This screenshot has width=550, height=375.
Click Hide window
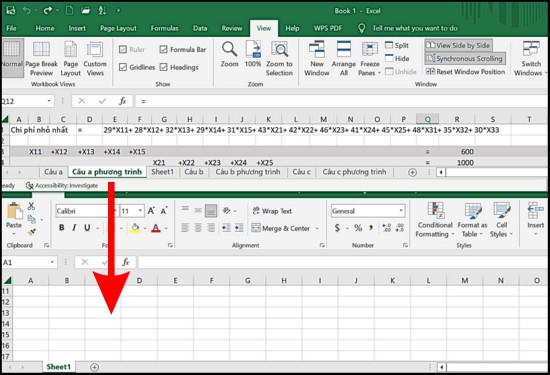(x=397, y=58)
